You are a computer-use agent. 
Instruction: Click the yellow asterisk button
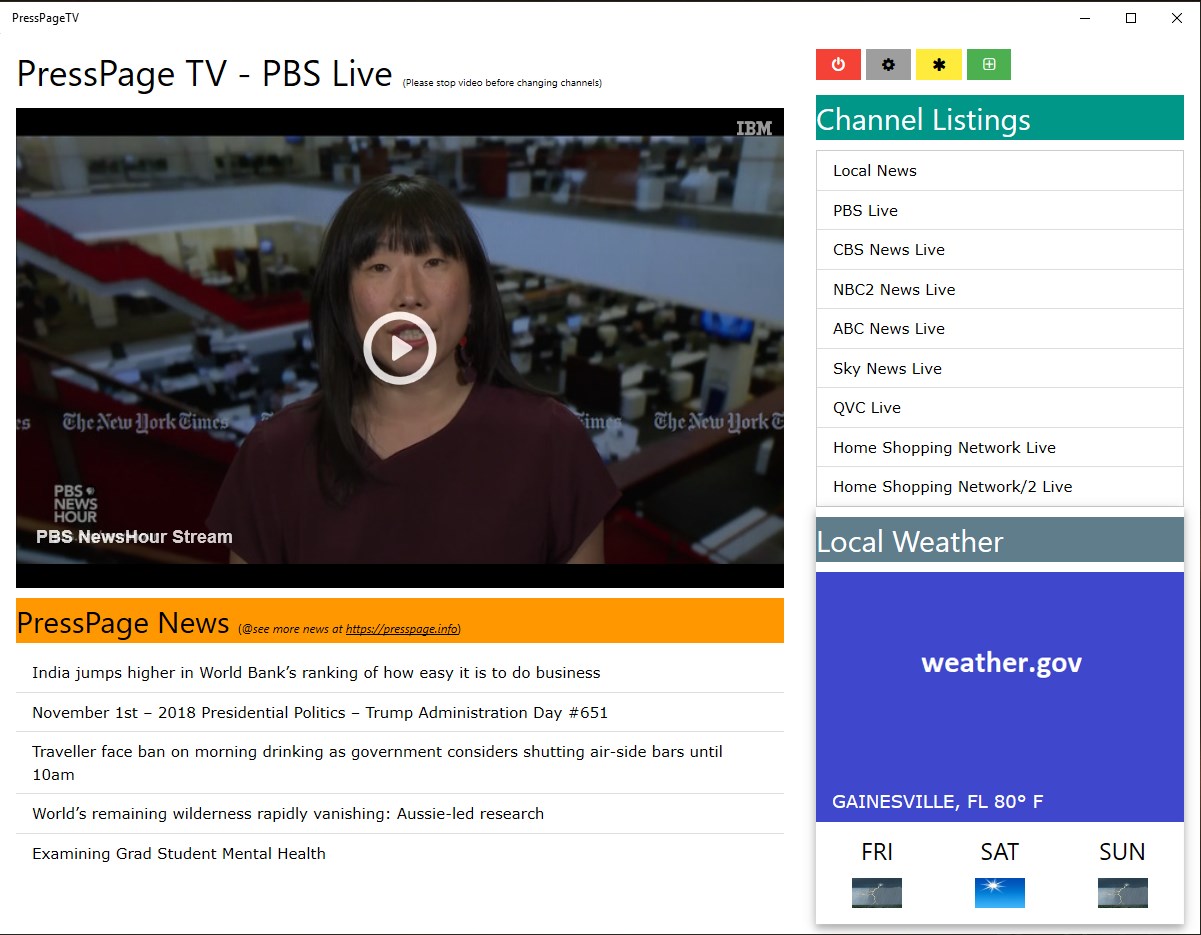point(938,64)
